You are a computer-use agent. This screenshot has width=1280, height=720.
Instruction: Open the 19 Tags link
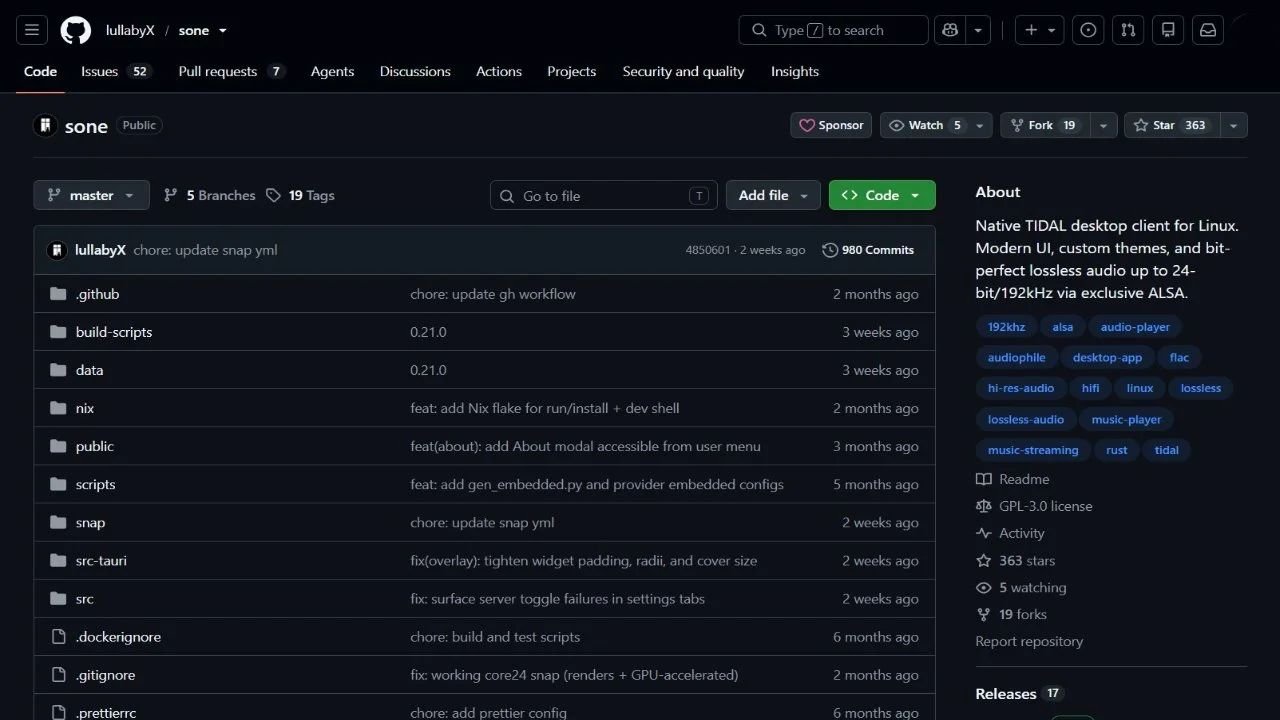tap(301, 195)
